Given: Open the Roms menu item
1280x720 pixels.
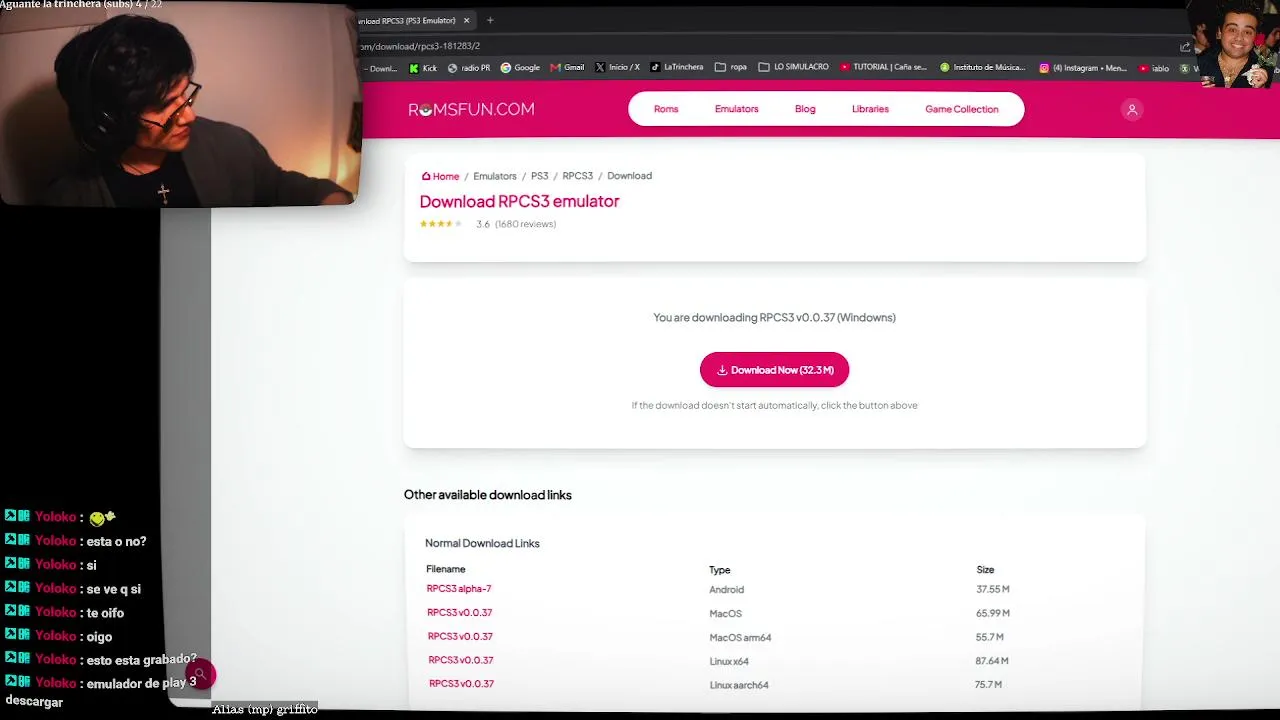Looking at the screenshot, I should point(666,109).
